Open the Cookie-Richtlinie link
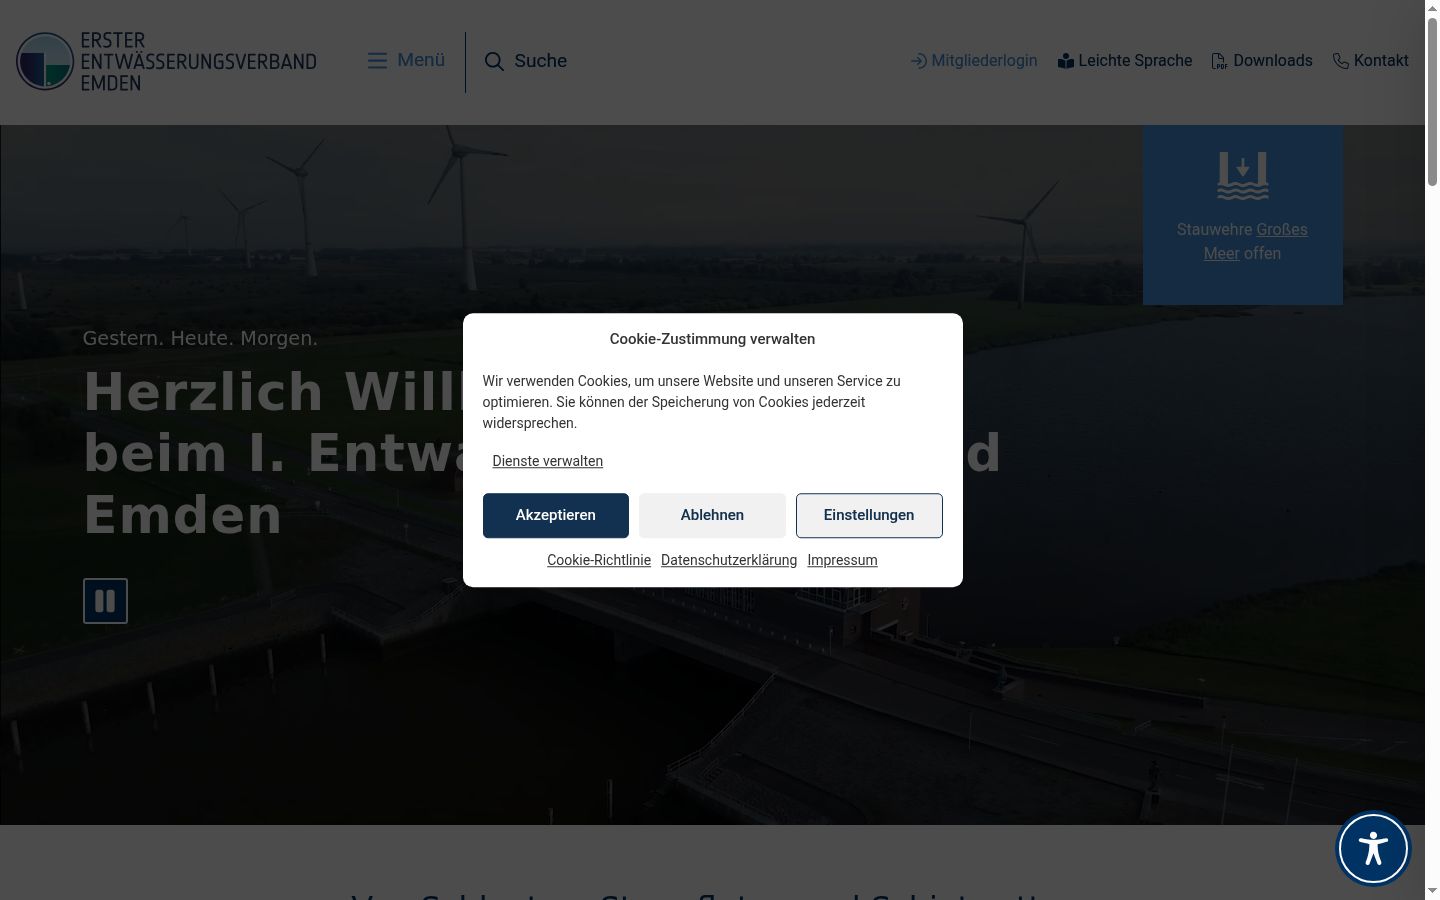1440x900 pixels. click(x=599, y=560)
